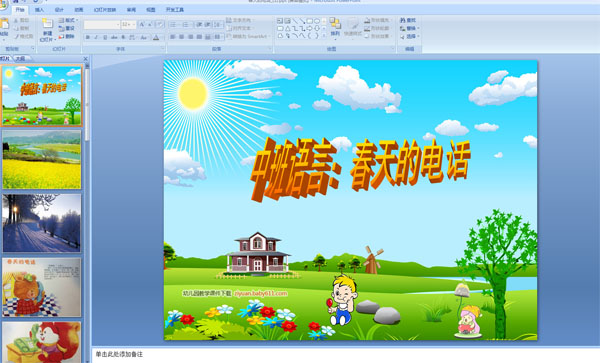Viewport: 600px width, 363px height.
Task: Expand the slide Layout (版式) dropdown
Action: pos(68,20)
